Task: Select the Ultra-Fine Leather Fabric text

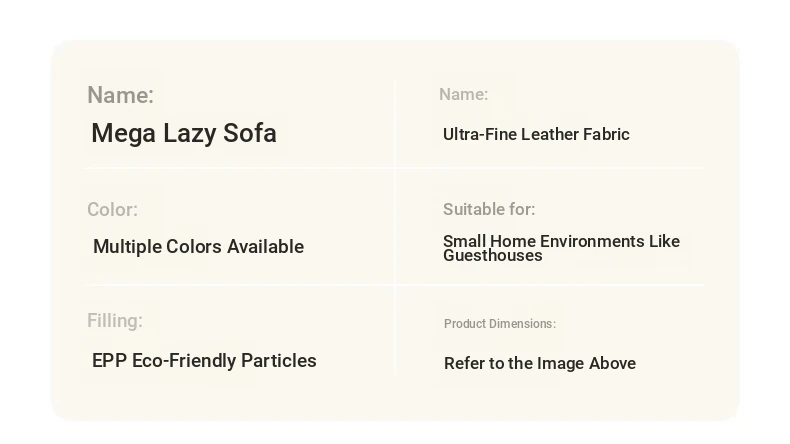Action: click(x=536, y=134)
